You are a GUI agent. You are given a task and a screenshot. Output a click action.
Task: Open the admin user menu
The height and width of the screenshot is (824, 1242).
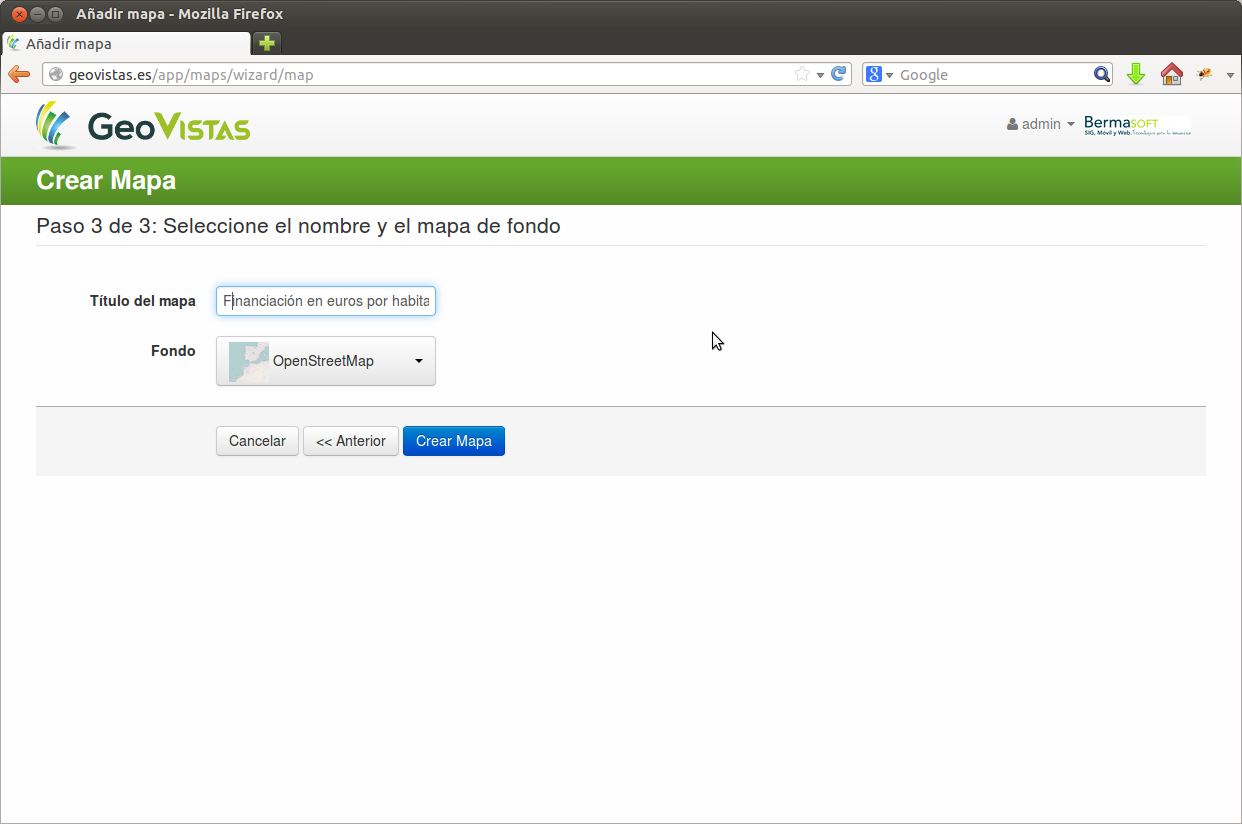(1041, 124)
